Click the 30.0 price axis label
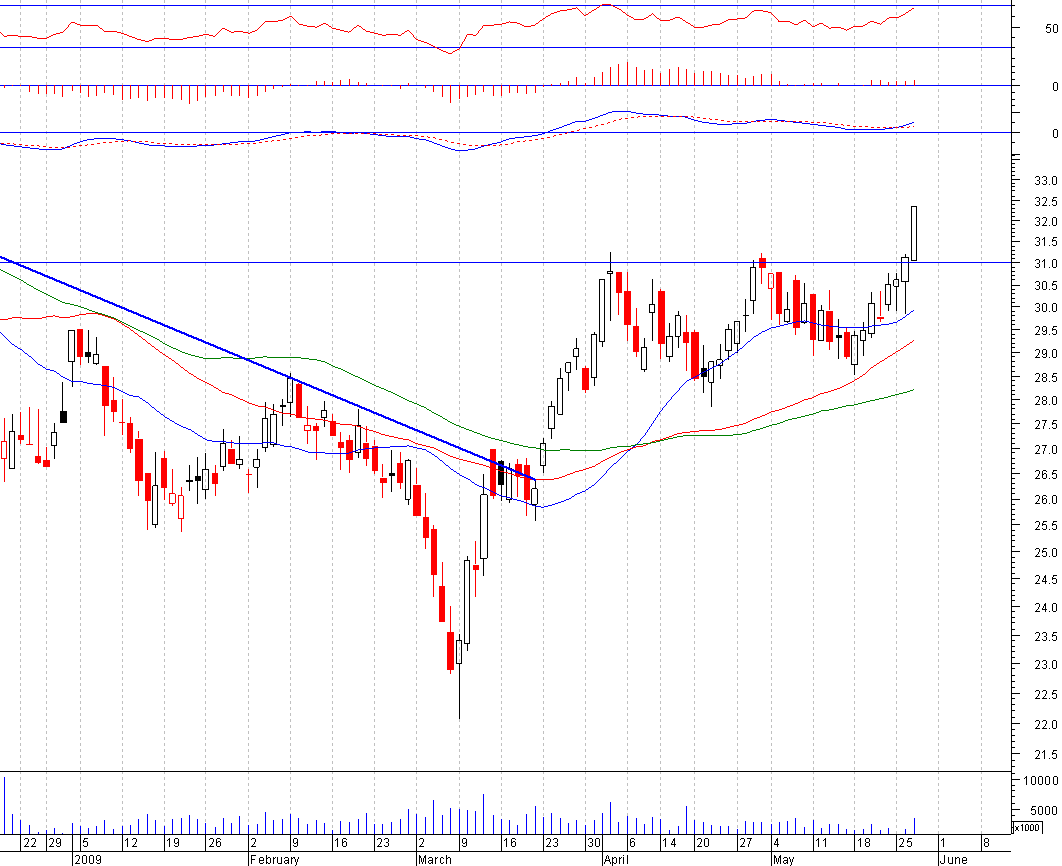Viewport: 1062px width, 866px height. tap(1045, 307)
